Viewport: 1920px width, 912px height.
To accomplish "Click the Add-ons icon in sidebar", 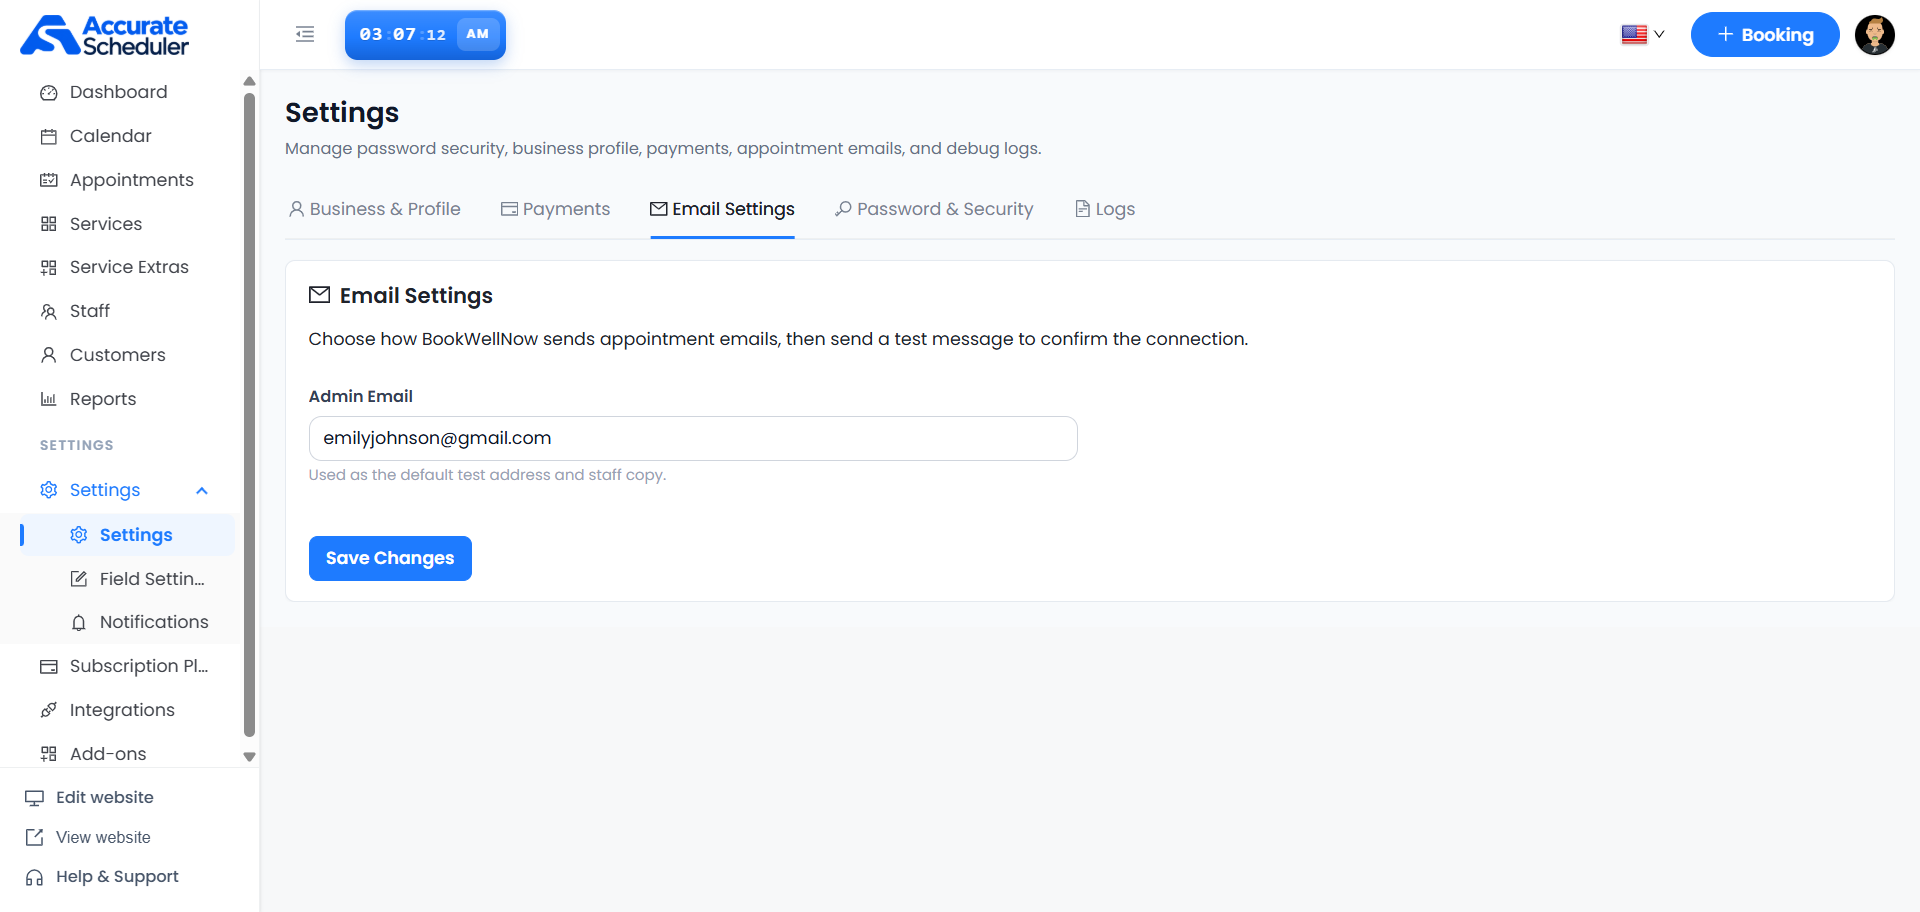I will coord(48,754).
